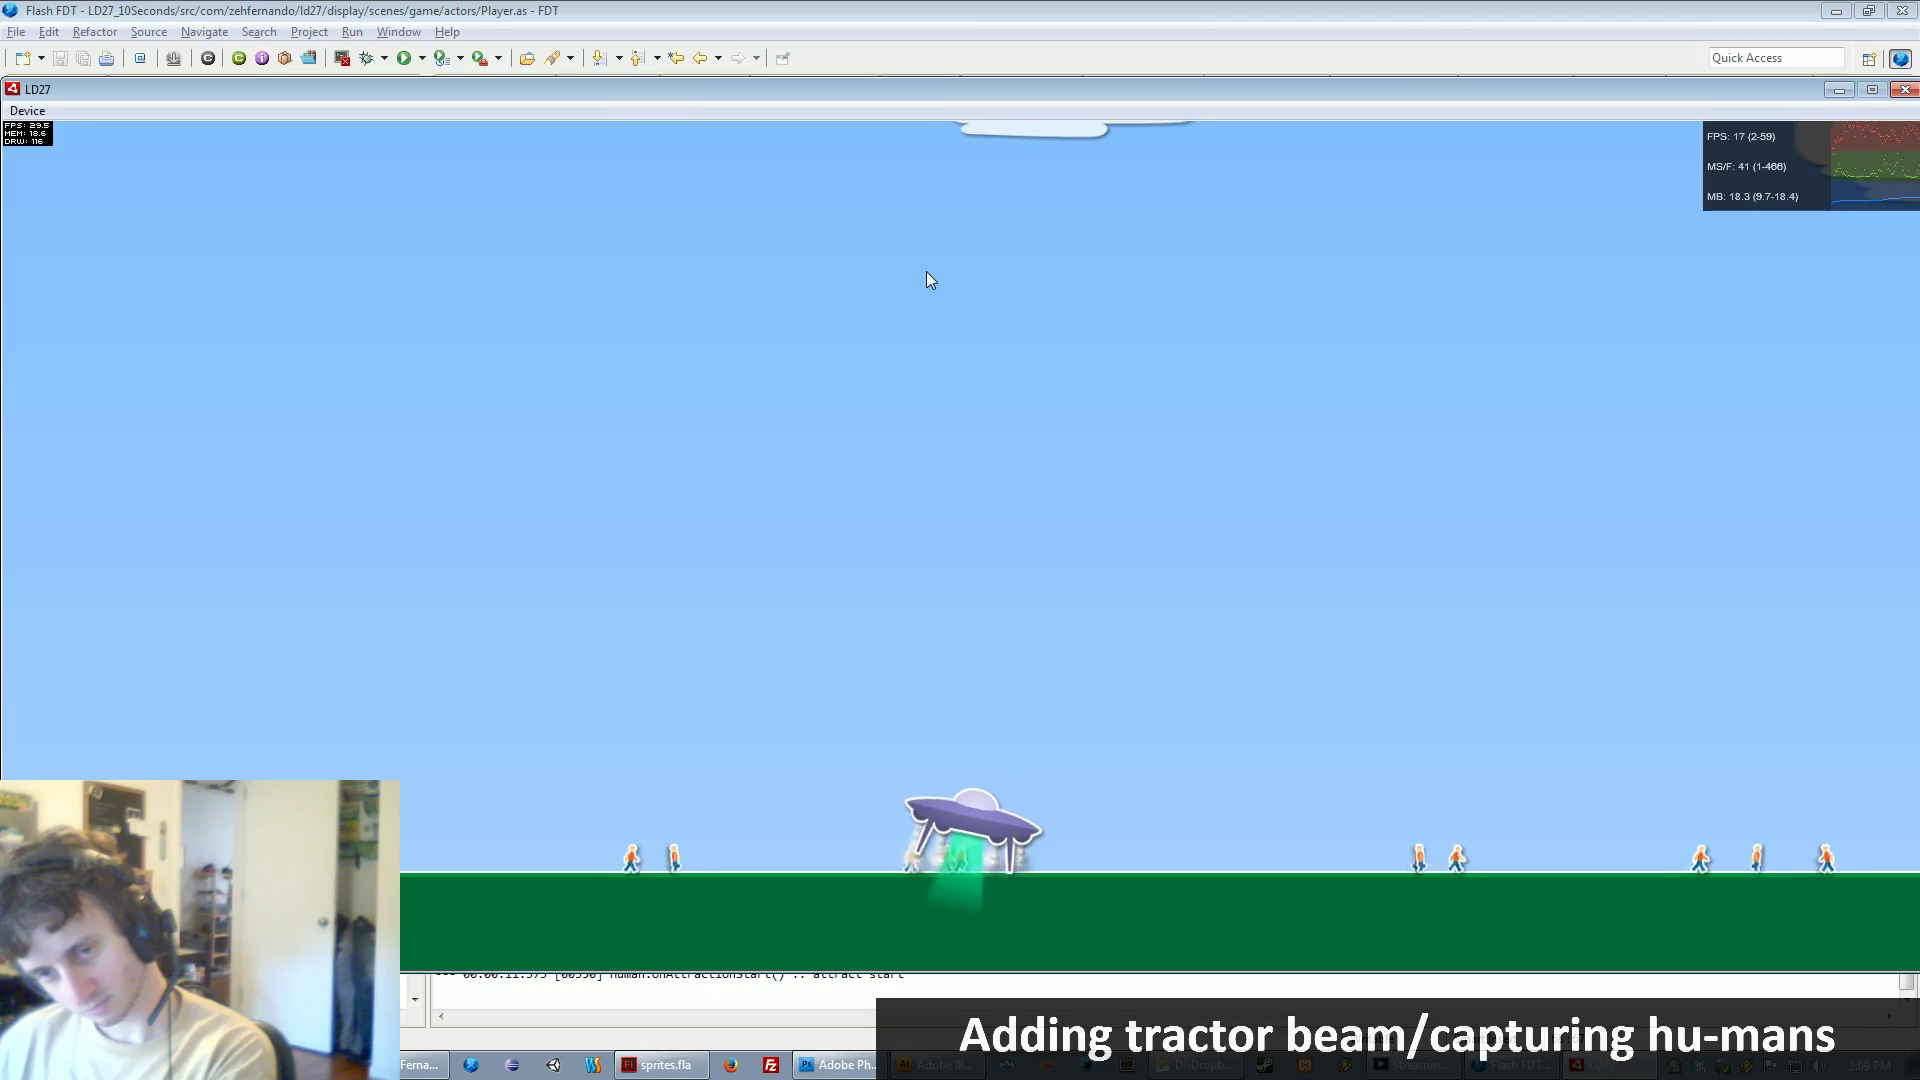Click the Search flashlight icon
The image size is (1920, 1080).
coord(552,58)
